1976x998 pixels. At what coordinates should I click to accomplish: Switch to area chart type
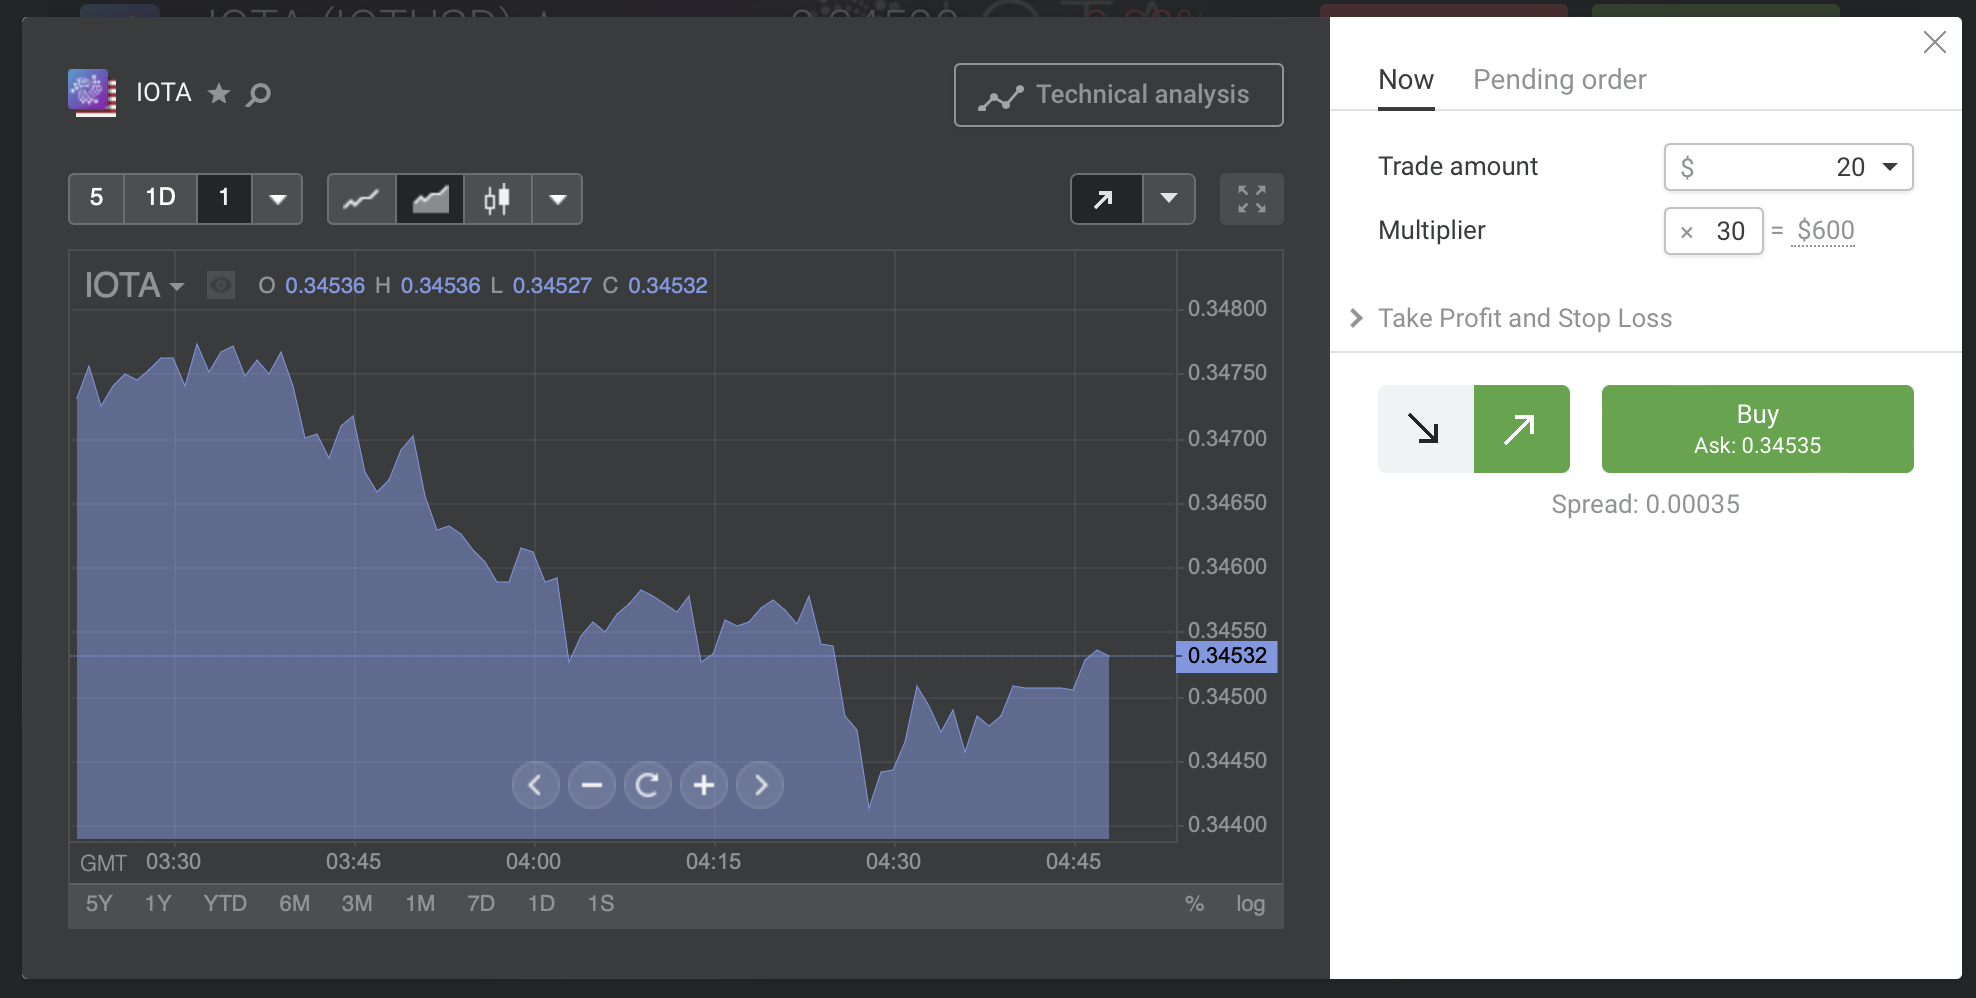(430, 199)
